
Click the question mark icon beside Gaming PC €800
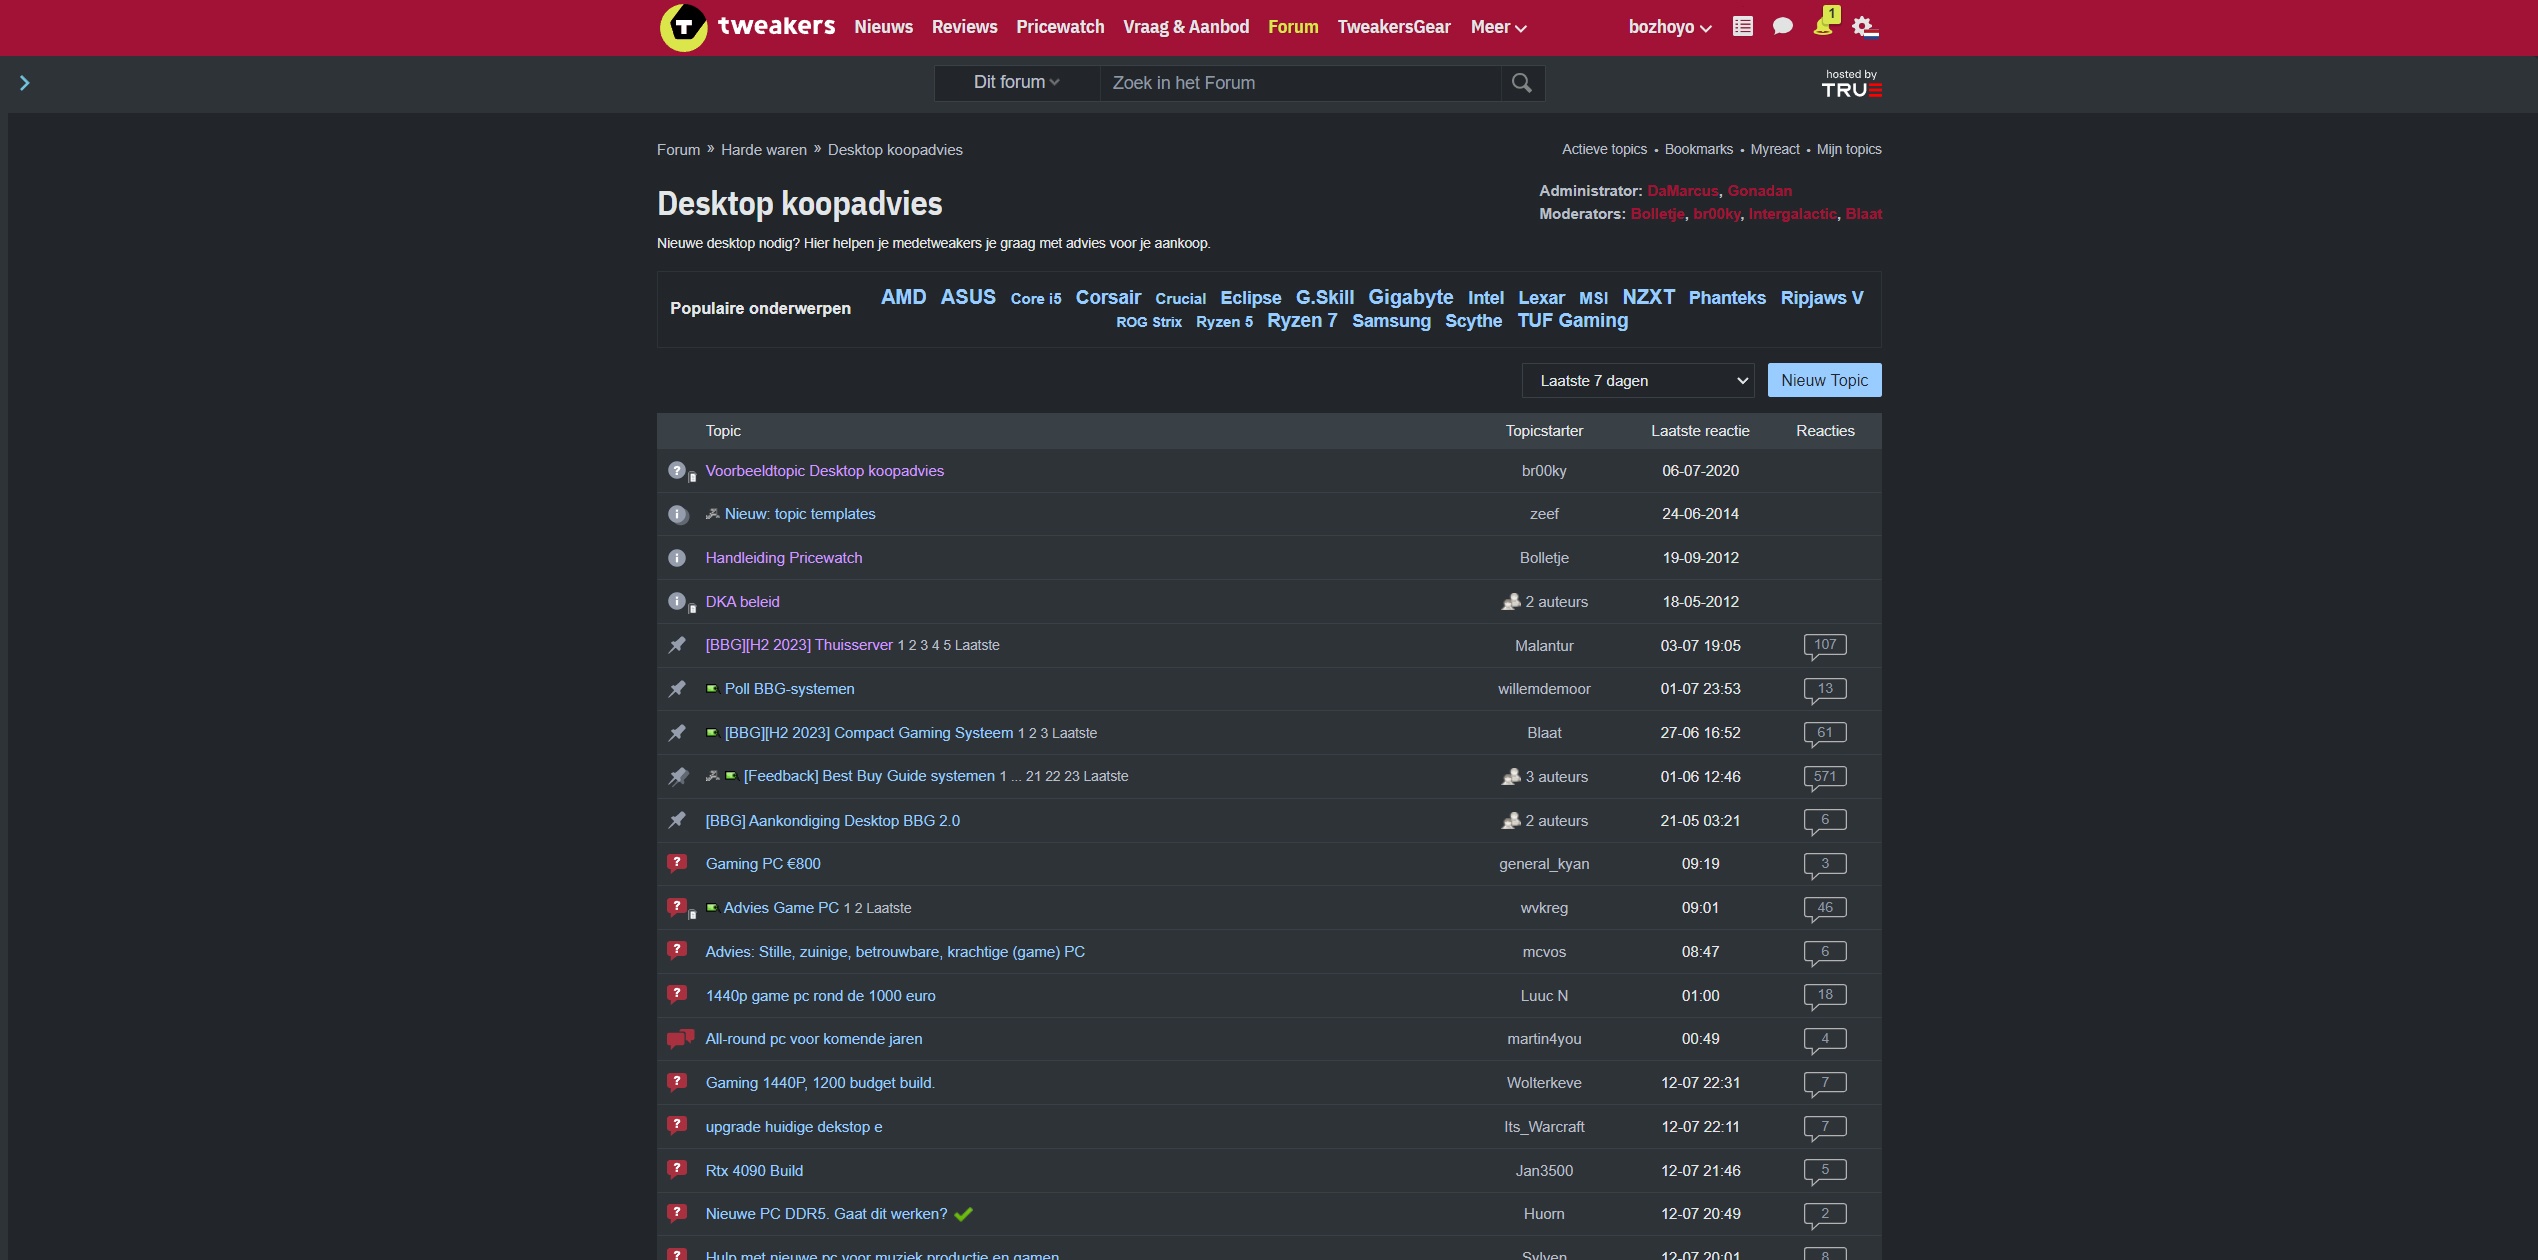(678, 863)
